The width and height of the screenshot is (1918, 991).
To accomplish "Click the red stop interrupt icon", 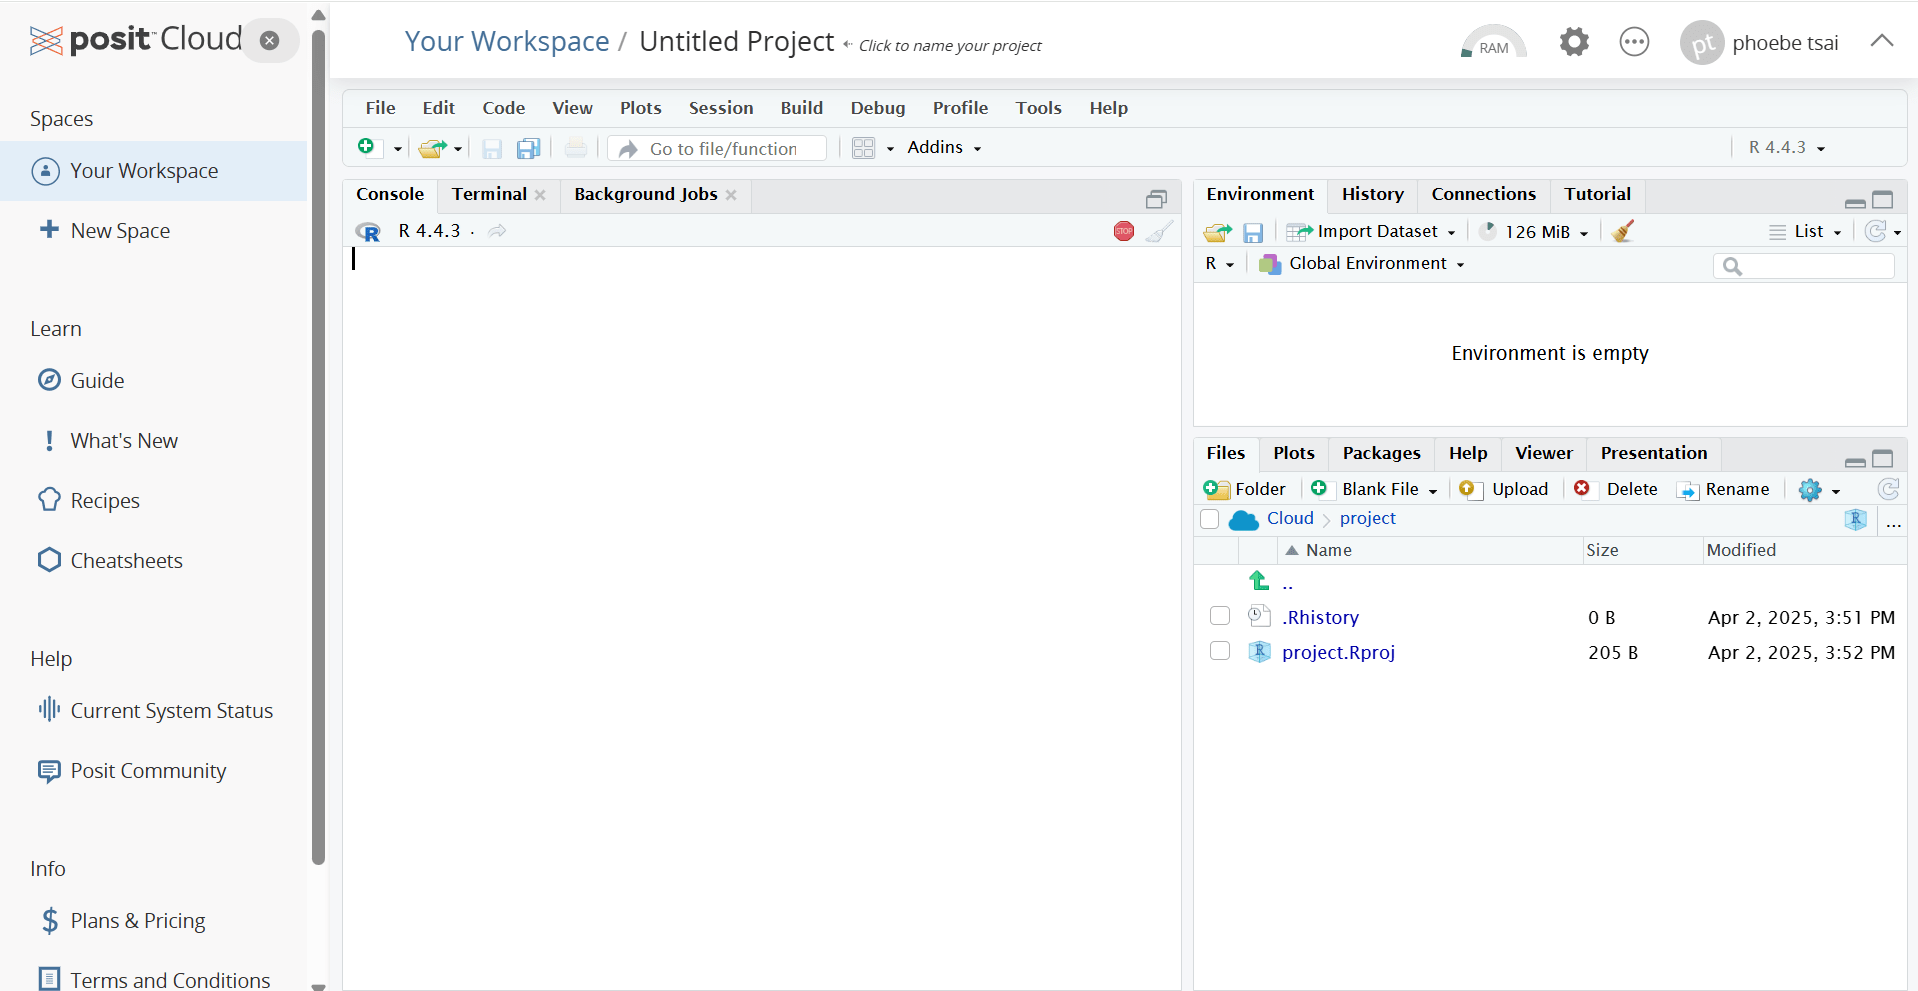I will point(1124,231).
